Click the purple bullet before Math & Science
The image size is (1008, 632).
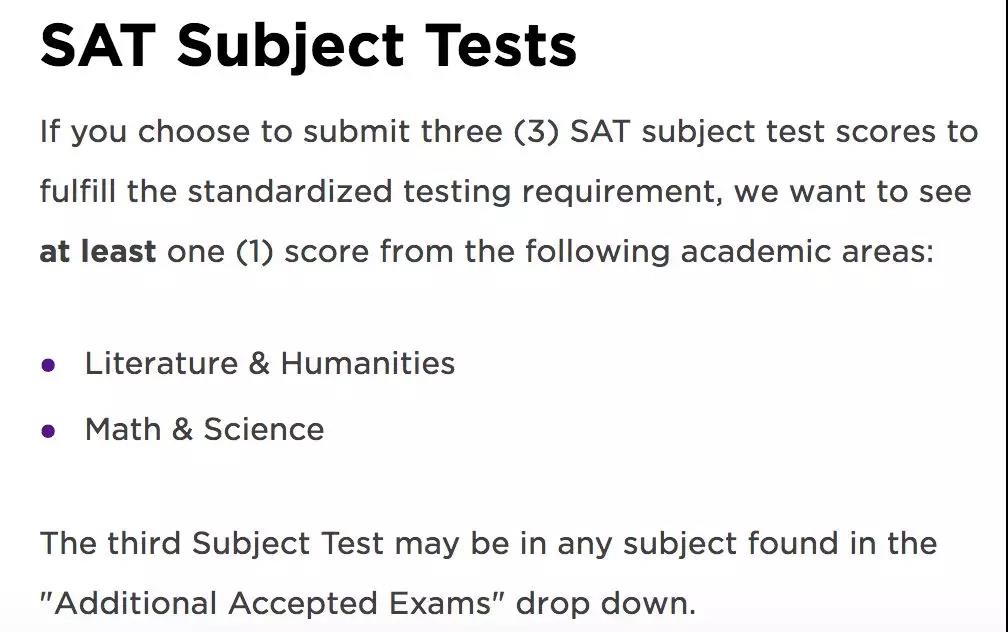point(48,431)
